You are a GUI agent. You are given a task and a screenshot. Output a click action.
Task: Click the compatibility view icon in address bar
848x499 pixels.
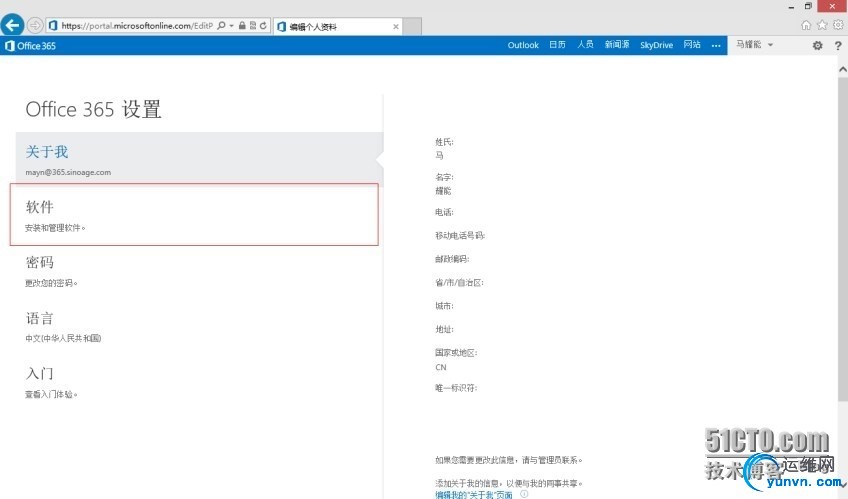click(253, 25)
